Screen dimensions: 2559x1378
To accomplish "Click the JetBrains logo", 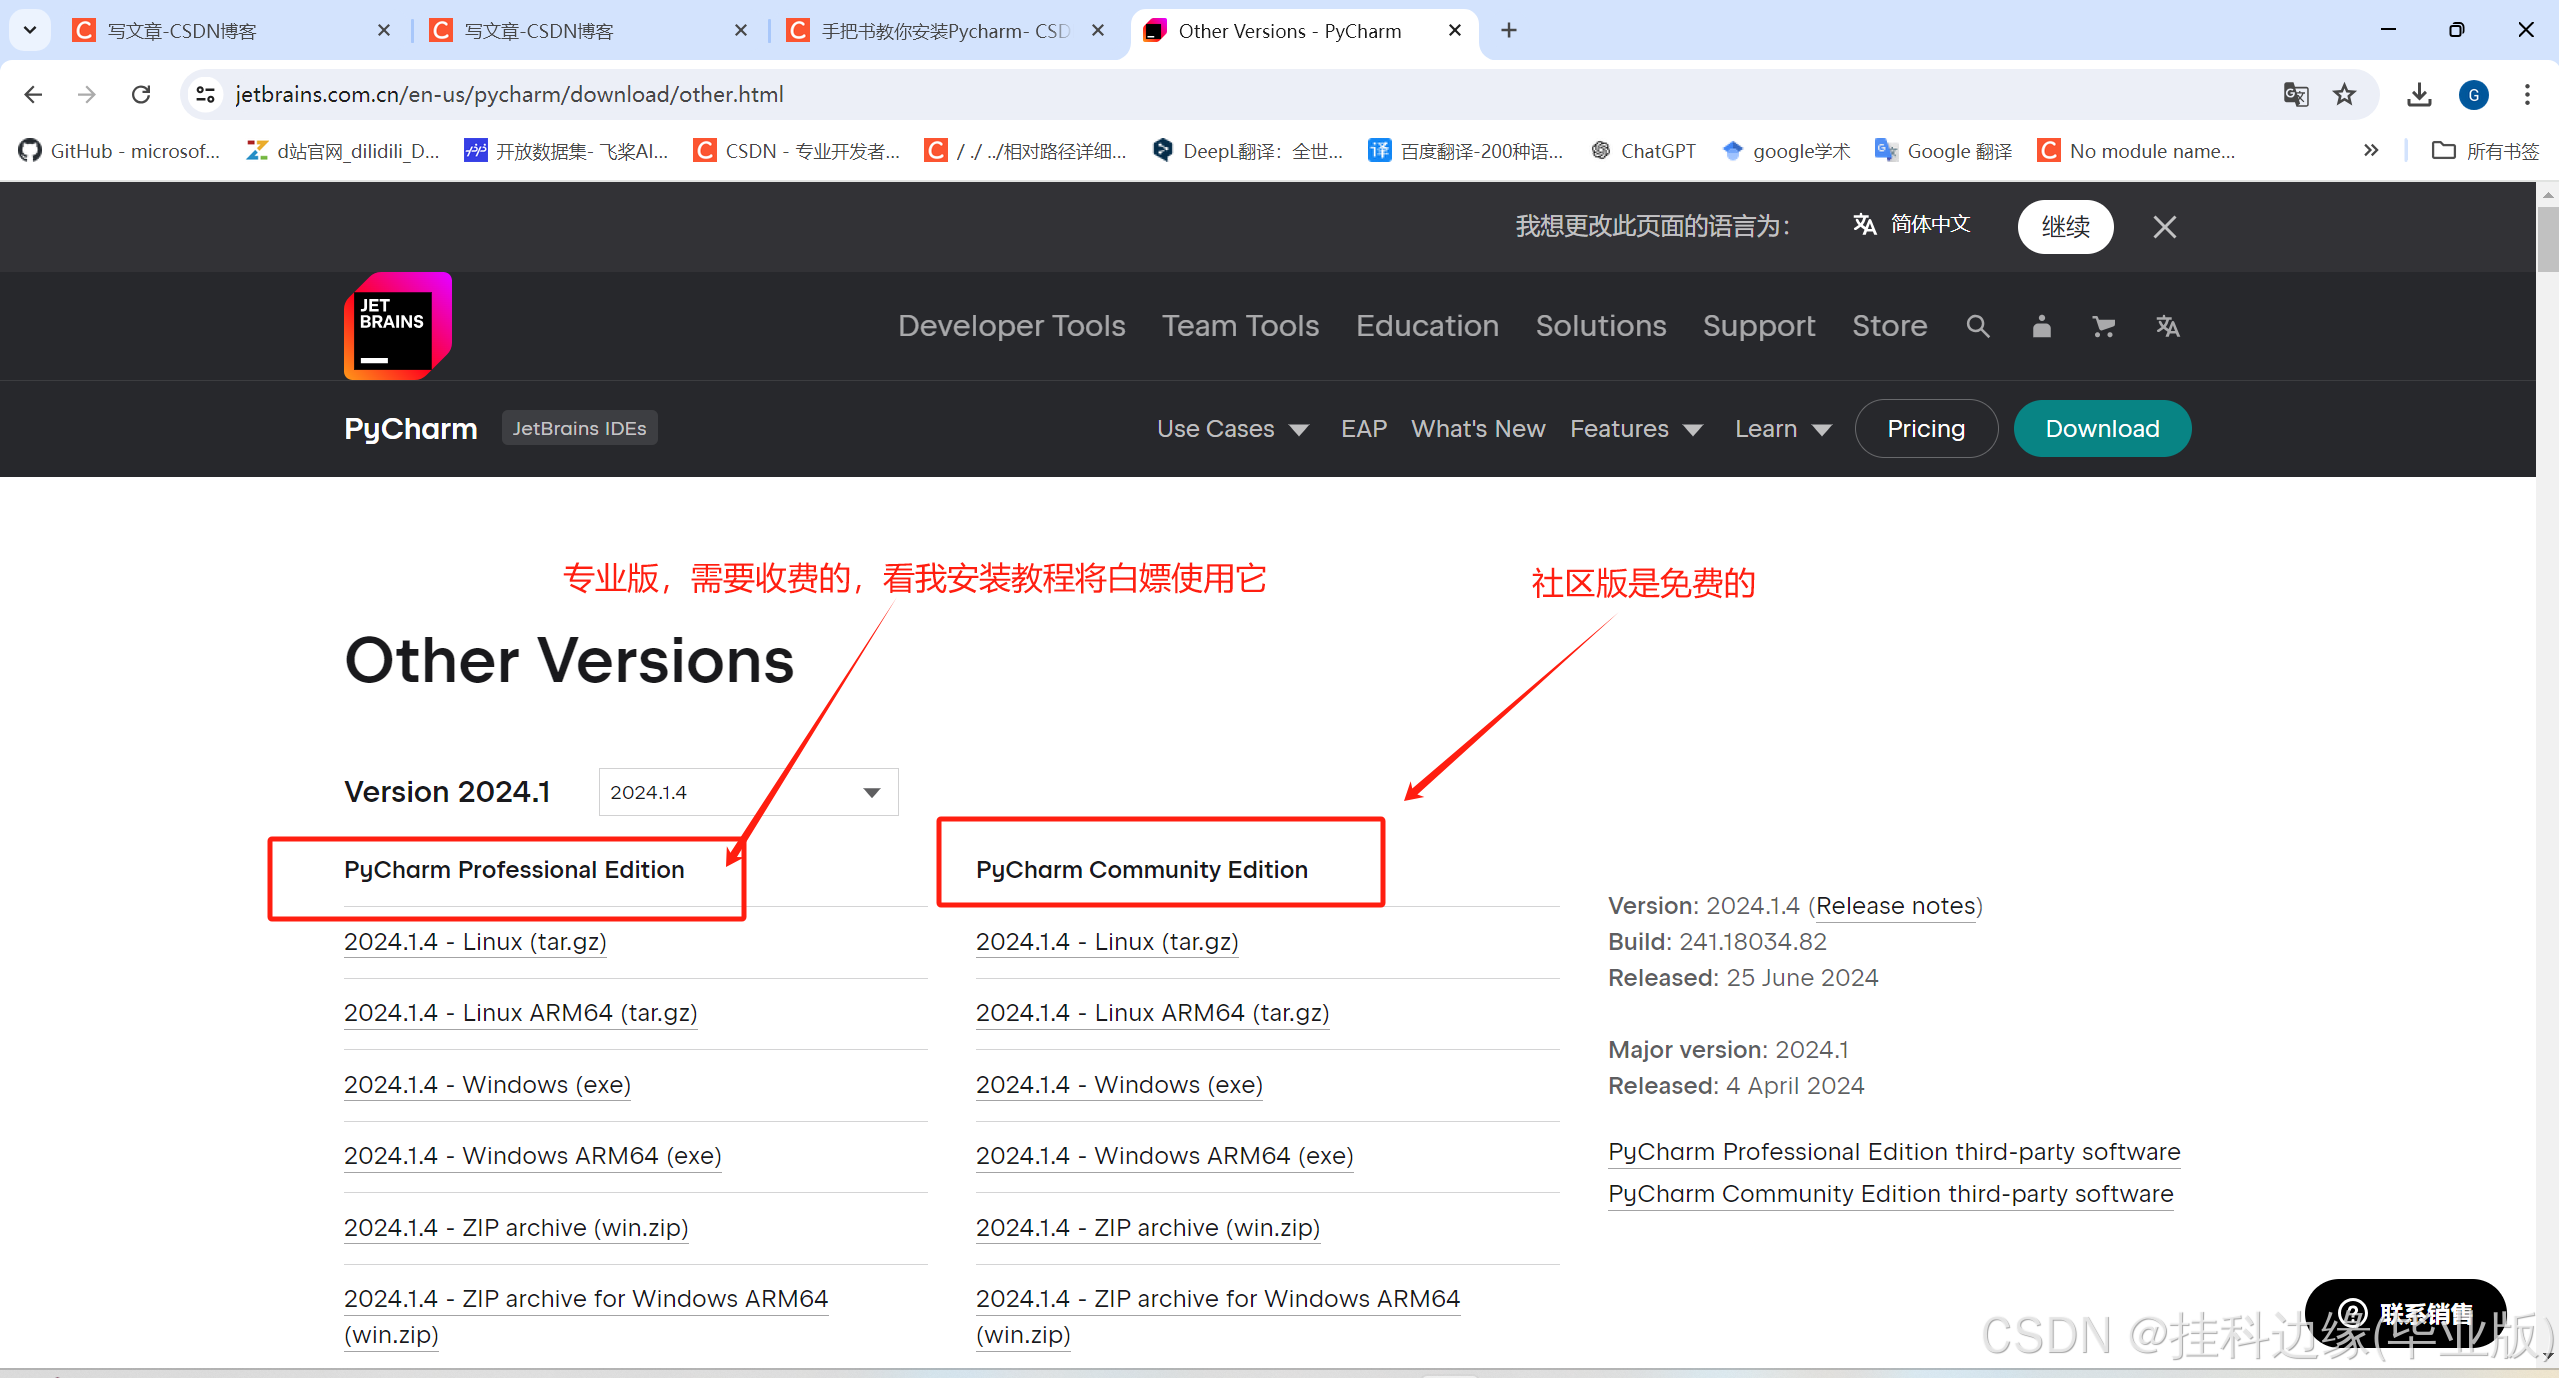I will pyautogui.click(x=398, y=326).
